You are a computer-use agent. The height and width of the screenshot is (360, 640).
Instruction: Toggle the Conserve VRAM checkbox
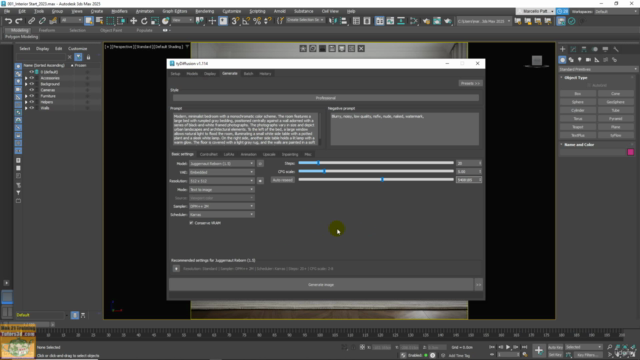[x=191, y=223]
